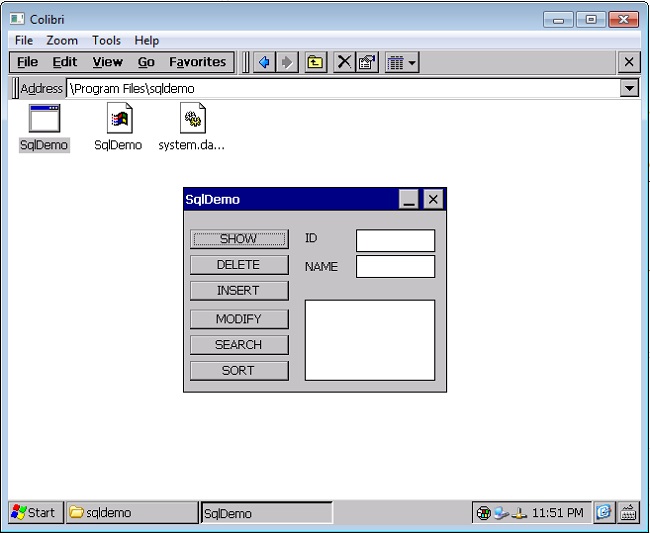
Task: Select the second SqlDemo database file icon
Action: click(x=119, y=120)
